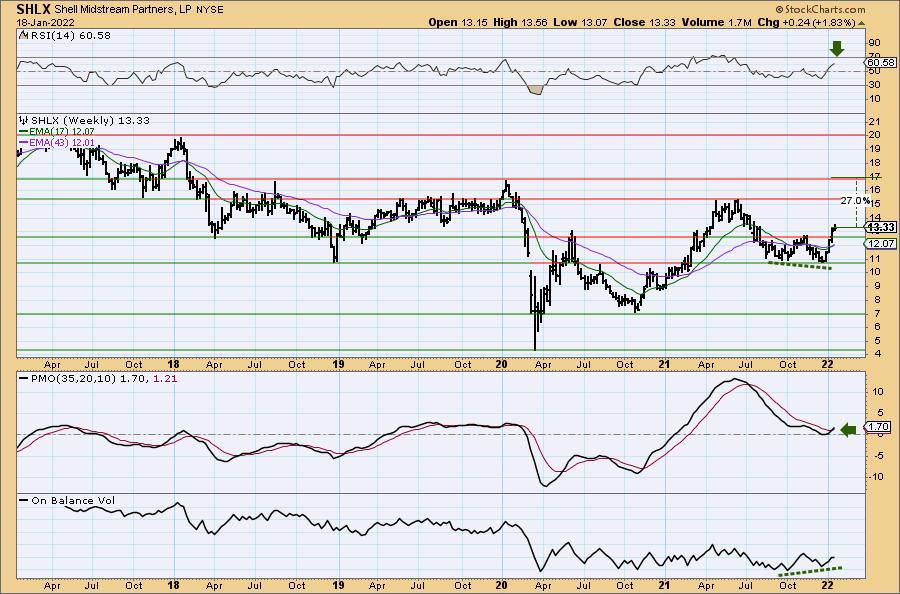Click the bar icon before SHLX (Weekly)
This screenshot has height=594, width=900.
point(24,121)
